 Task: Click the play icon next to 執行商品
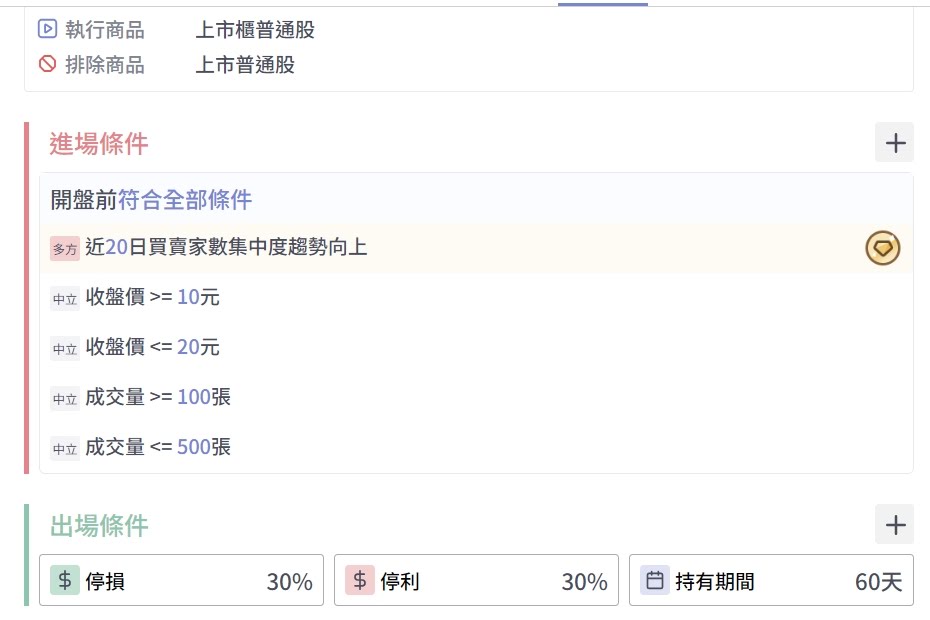[47, 29]
